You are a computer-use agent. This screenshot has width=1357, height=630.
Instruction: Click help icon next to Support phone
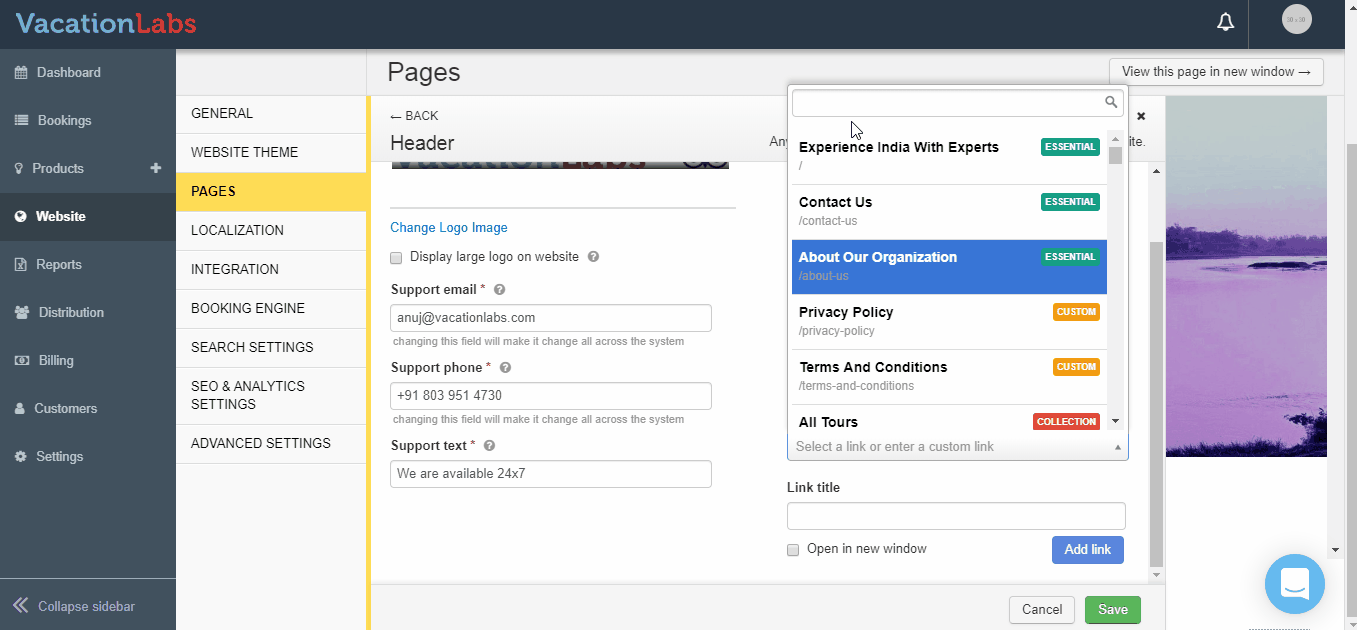click(505, 368)
